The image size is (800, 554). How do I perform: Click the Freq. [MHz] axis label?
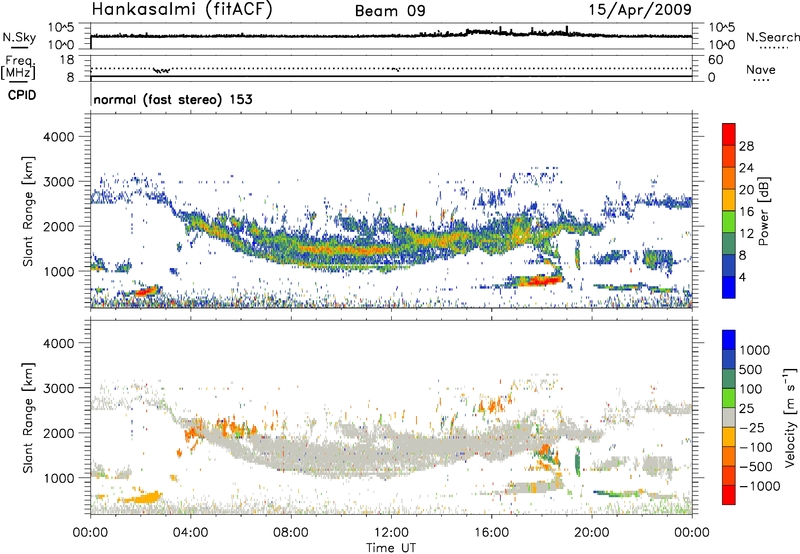point(19,68)
